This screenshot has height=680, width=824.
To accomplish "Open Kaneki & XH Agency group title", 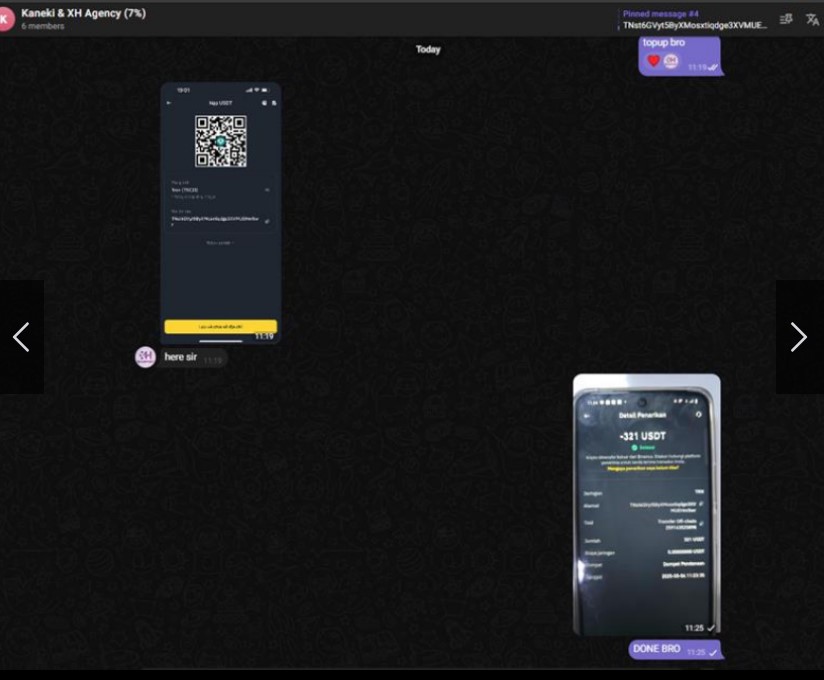I will (83, 13).
